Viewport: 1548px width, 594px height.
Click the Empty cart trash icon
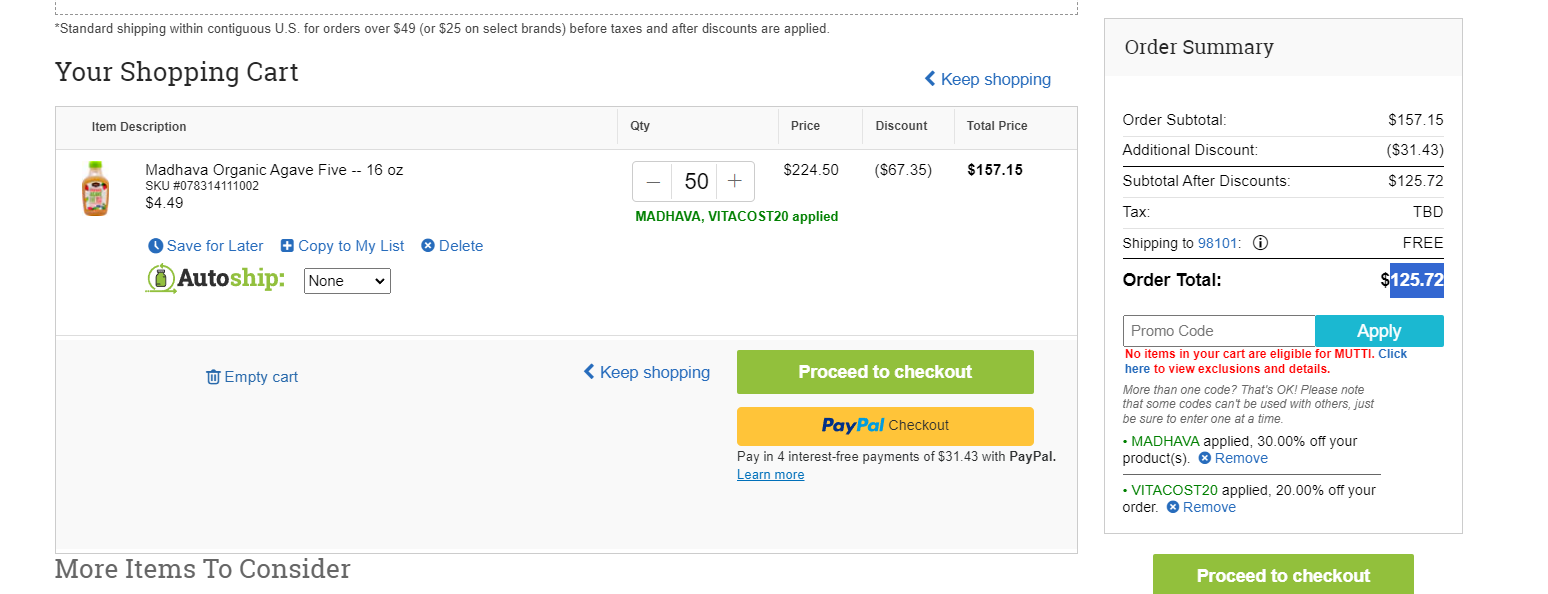[x=213, y=377]
